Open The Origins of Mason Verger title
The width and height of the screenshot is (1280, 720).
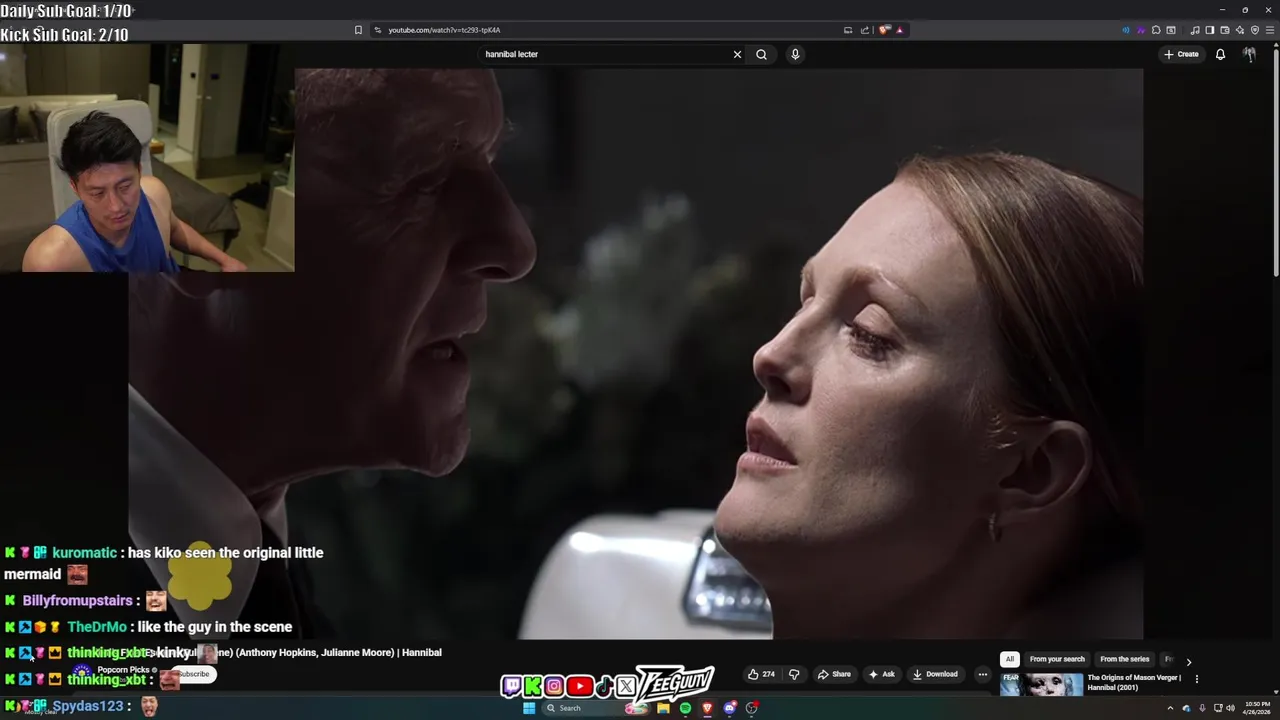click(1134, 682)
